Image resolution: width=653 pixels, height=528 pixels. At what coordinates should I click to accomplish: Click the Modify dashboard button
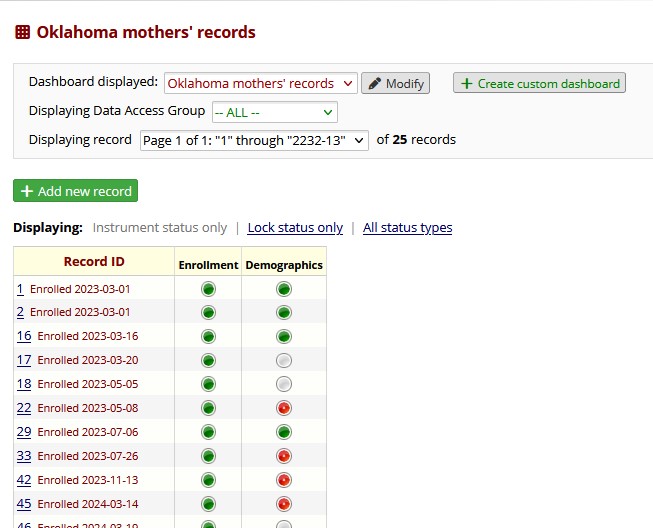pos(395,84)
